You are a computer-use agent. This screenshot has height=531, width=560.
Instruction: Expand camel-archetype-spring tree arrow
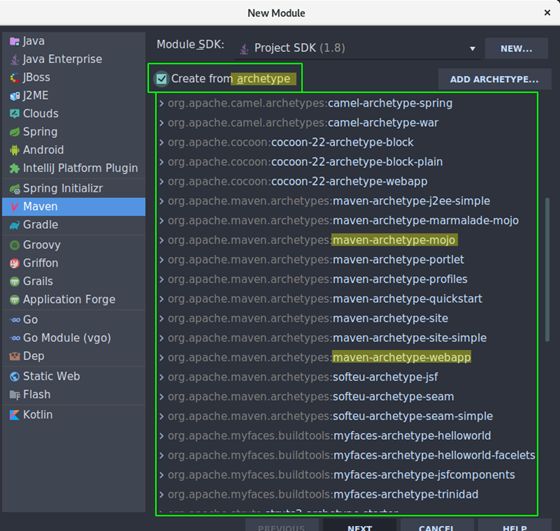162,104
